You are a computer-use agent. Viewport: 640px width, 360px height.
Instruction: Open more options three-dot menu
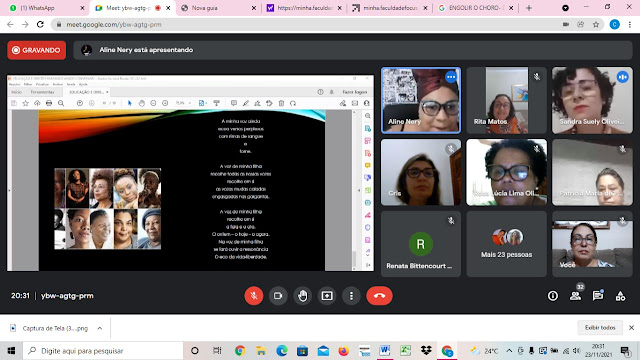tap(351, 296)
